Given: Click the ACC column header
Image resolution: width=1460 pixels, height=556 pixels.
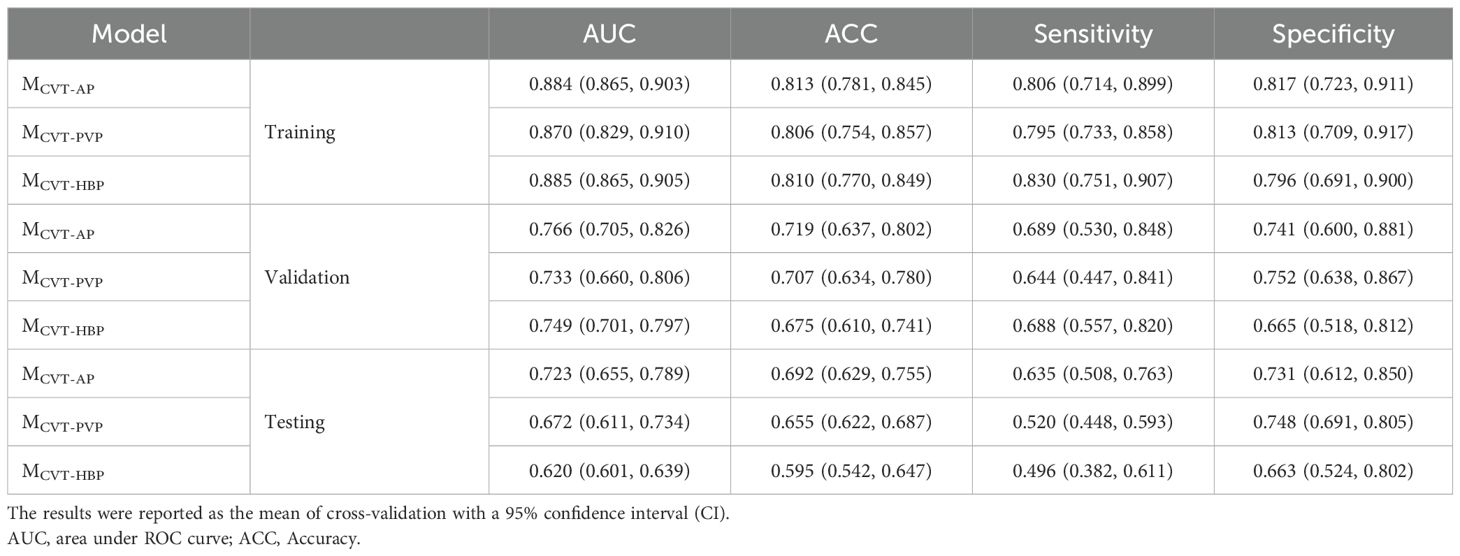Looking at the screenshot, I should [x=851, y=34].
